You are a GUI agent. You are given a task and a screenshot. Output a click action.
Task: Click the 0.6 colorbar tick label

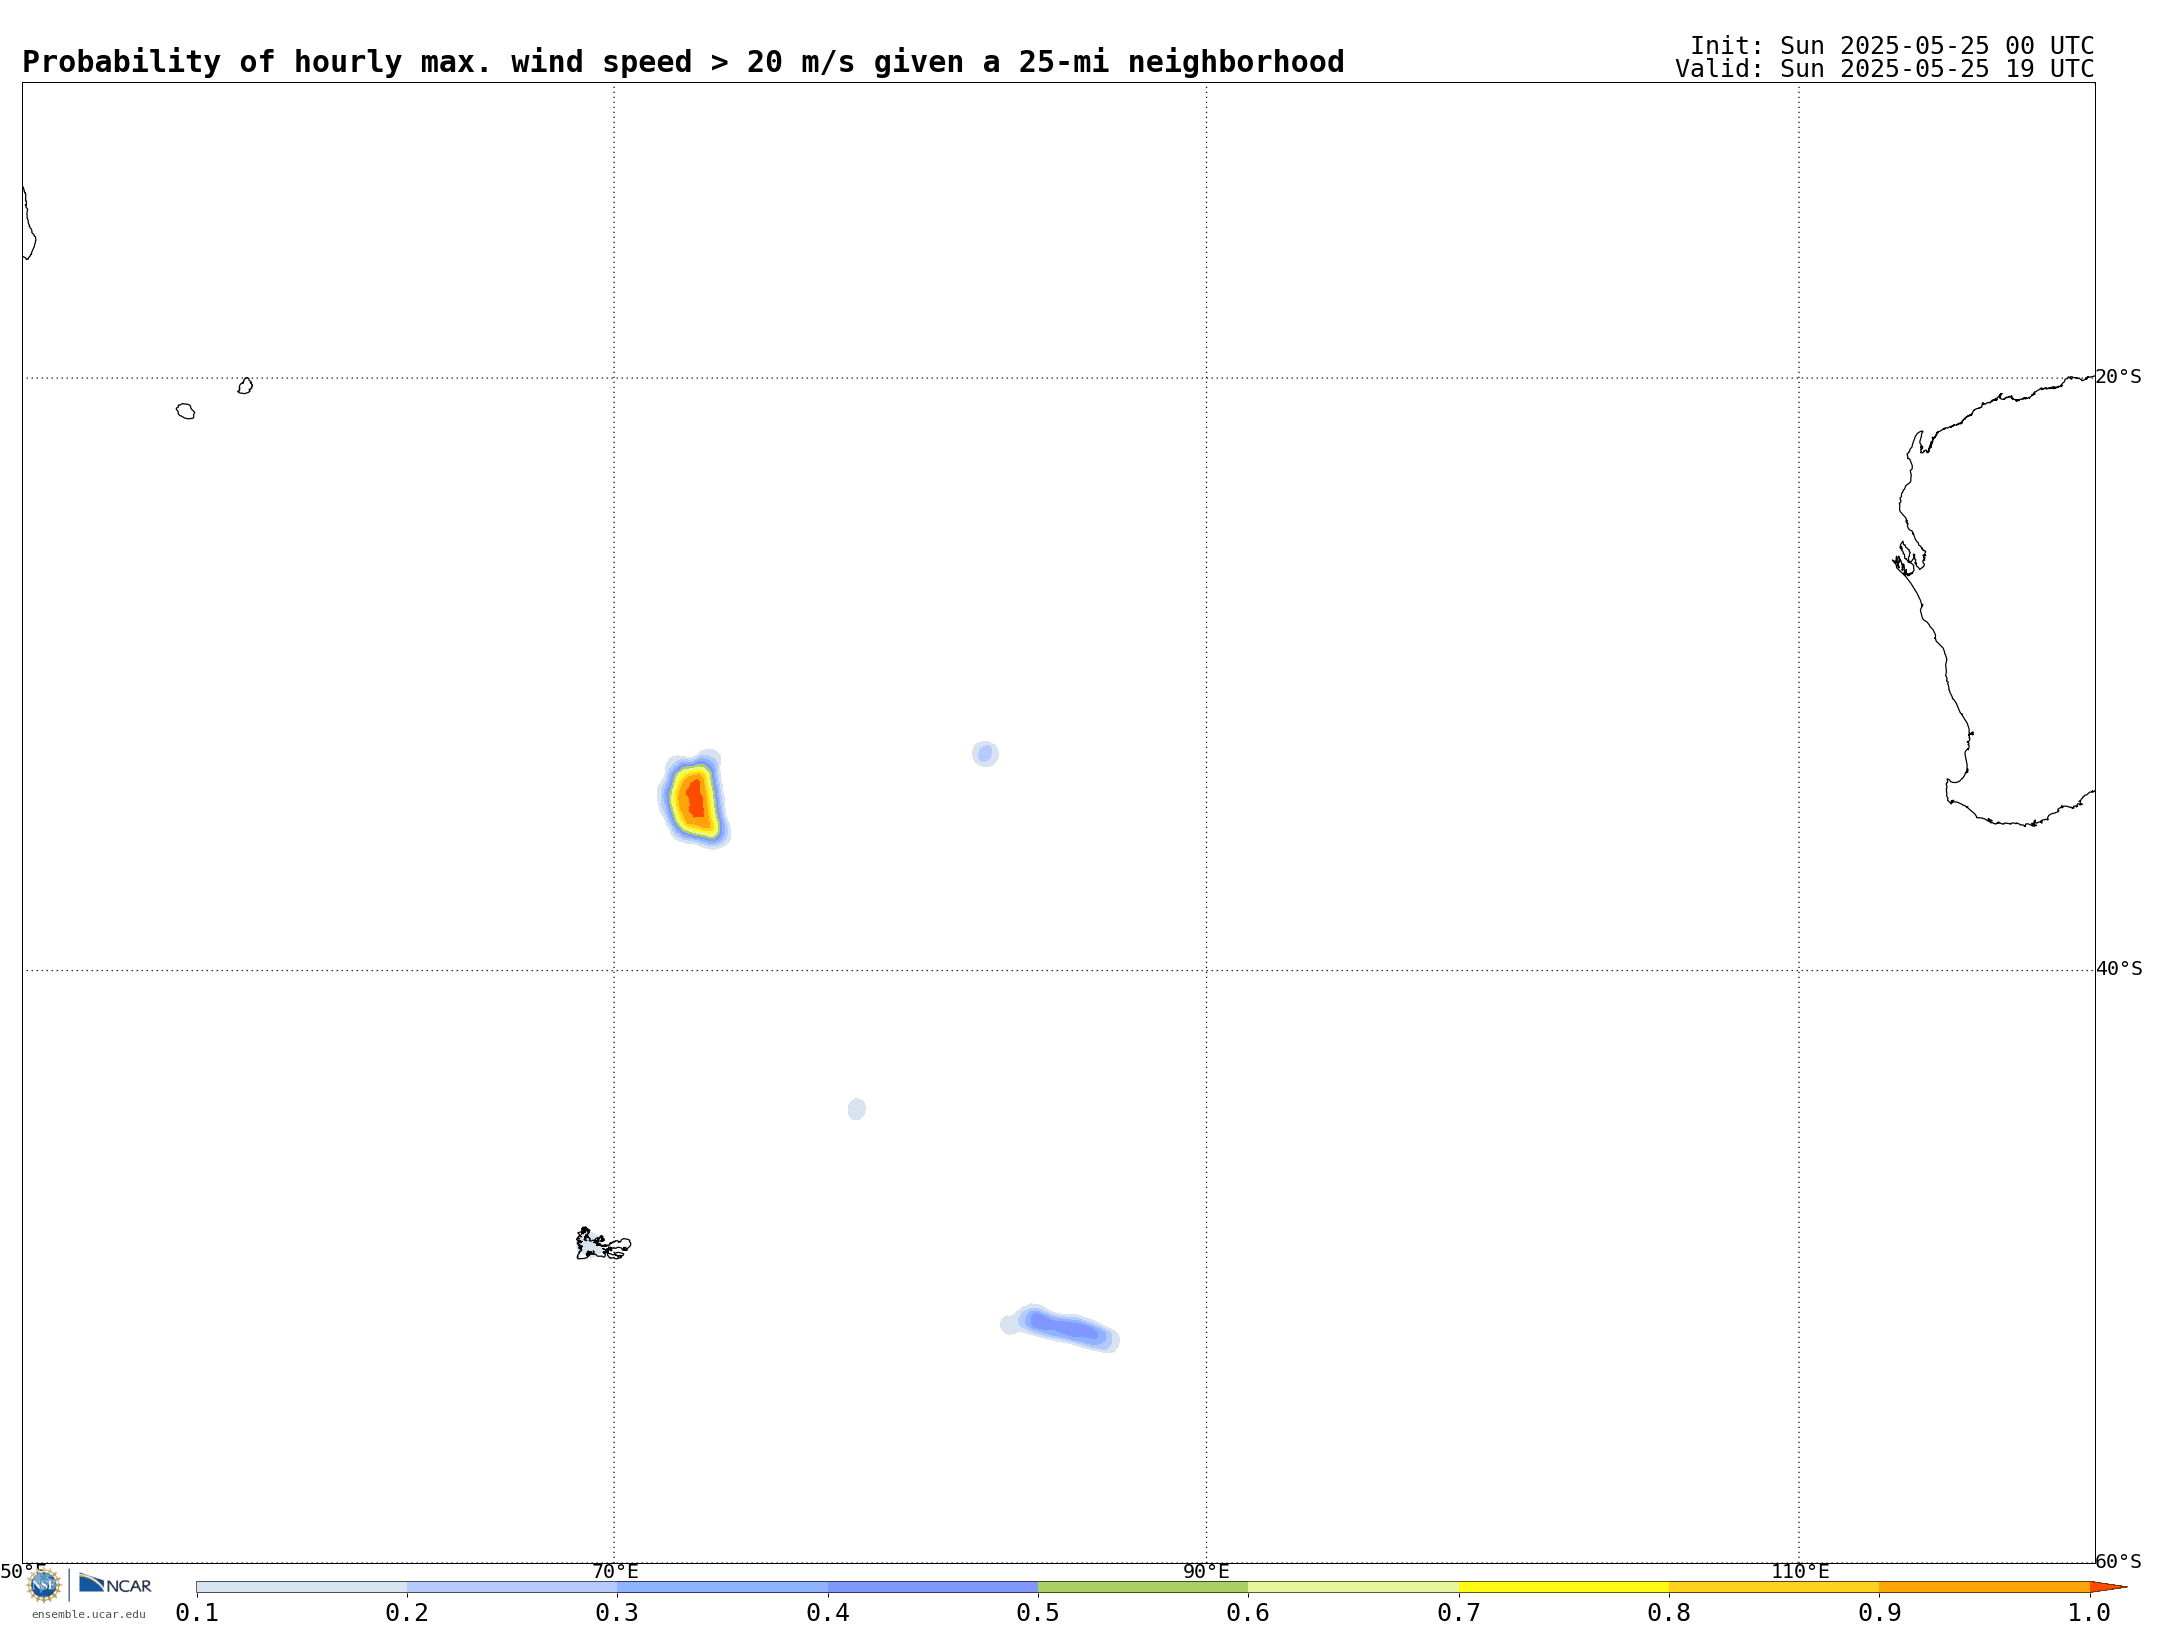(x=1248, y=1612)
